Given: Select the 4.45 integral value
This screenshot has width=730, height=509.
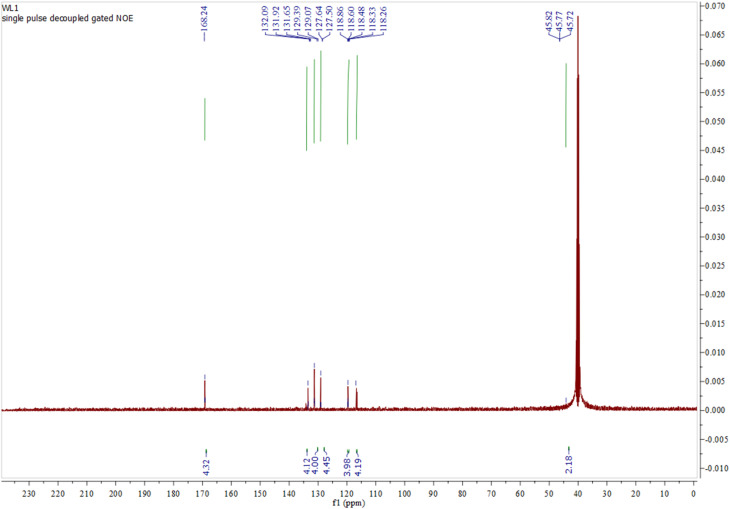Looking at the screenshot, I should [326, 466].
